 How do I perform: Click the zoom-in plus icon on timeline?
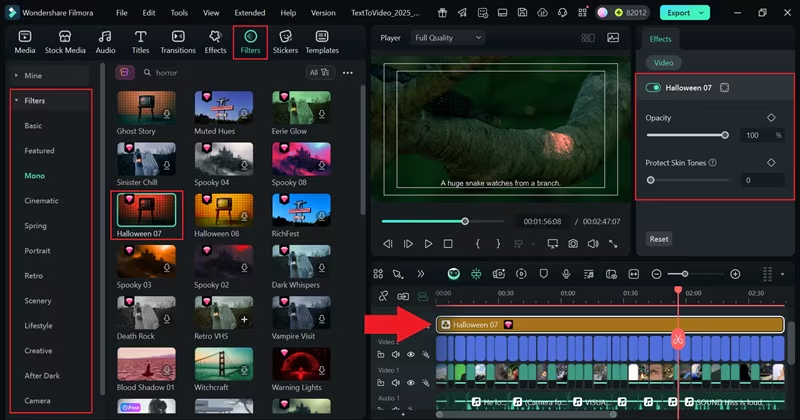735,274
